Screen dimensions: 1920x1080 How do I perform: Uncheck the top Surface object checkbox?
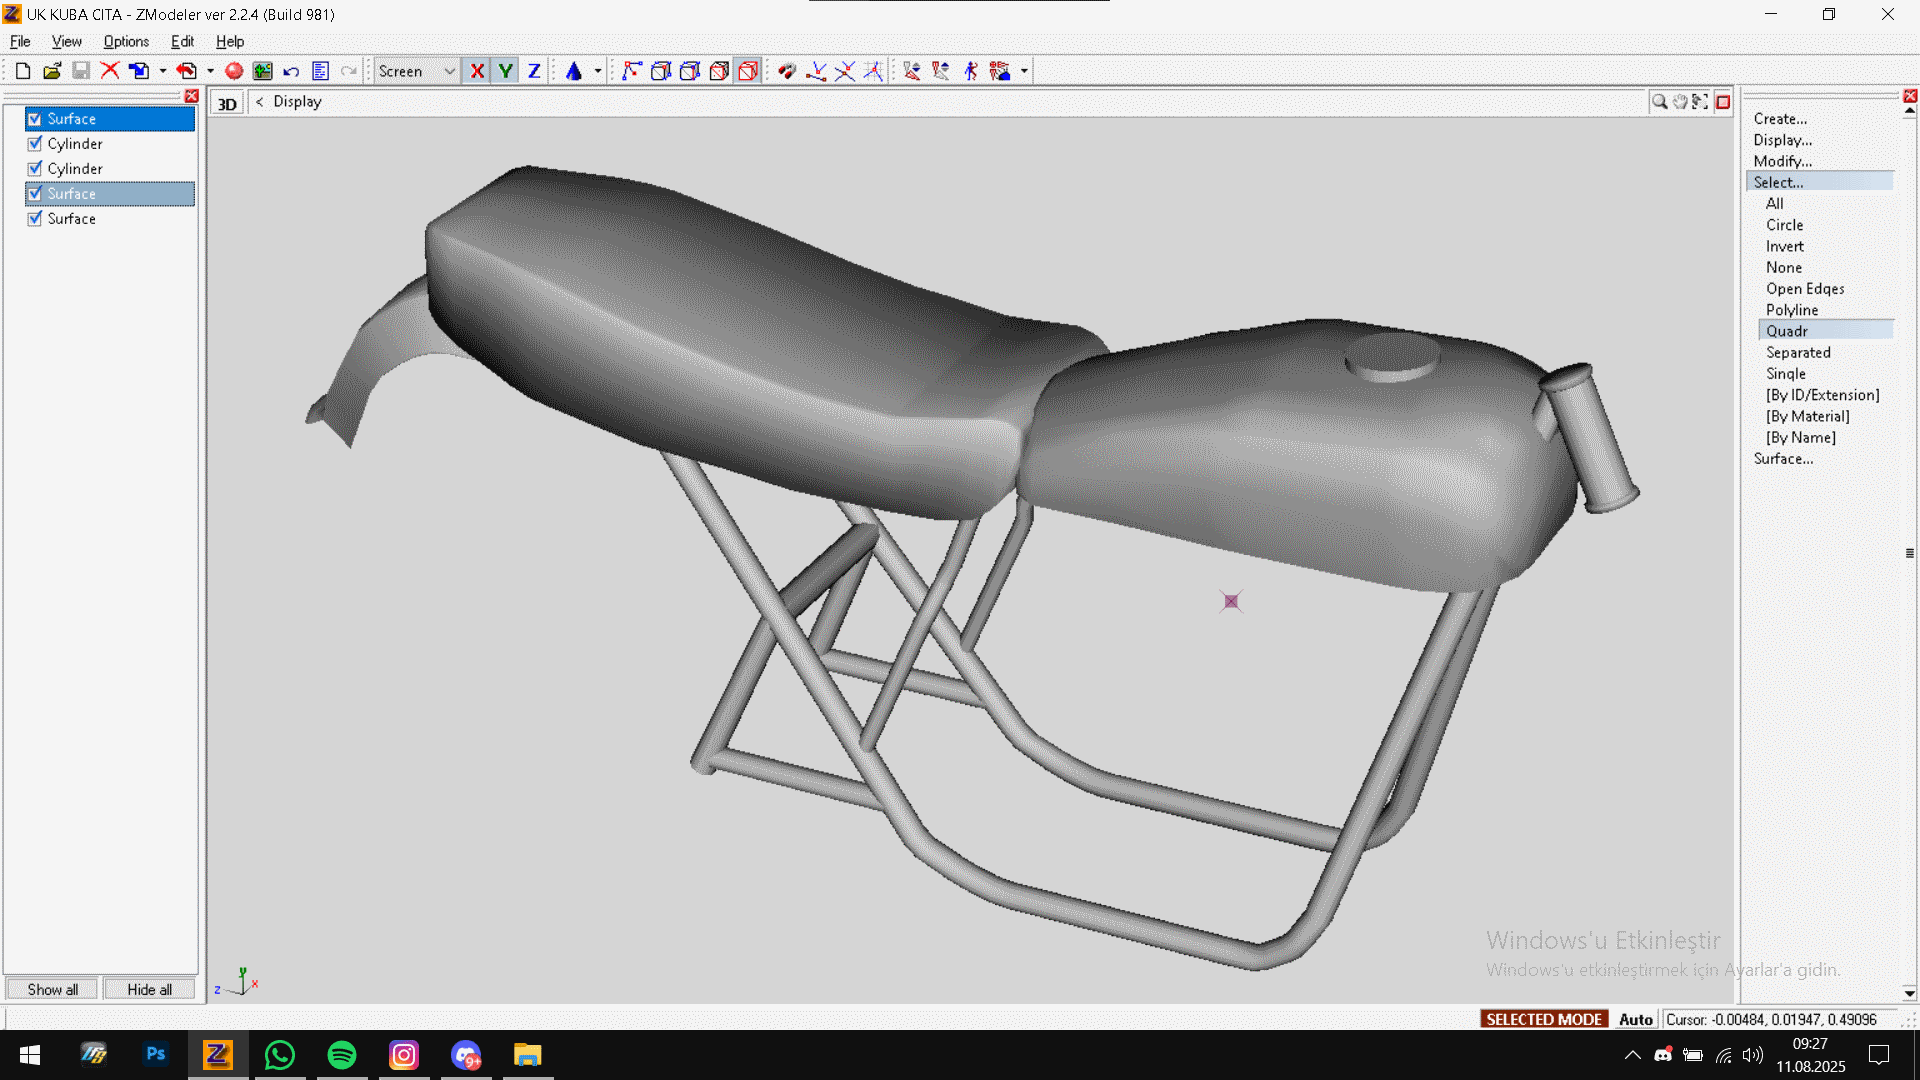(x=35, y=119)
